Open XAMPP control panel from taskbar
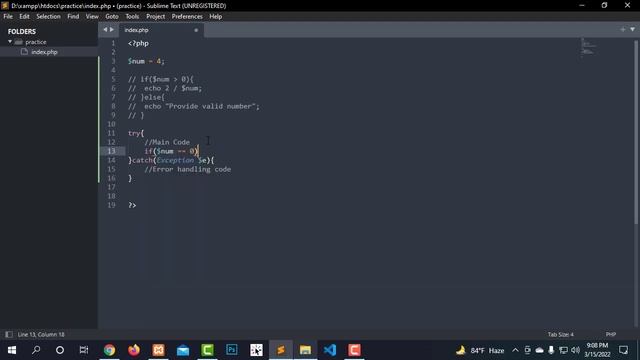This screenshot has width=640, height=360. pyautogui.click(x=158, y=350)
